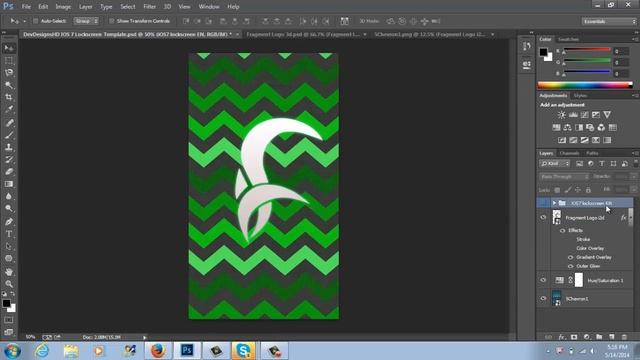The width and height of the screenshot is (640, 360).
Task: Open the Pass Through blend mode dropdown
Action: 564,177
